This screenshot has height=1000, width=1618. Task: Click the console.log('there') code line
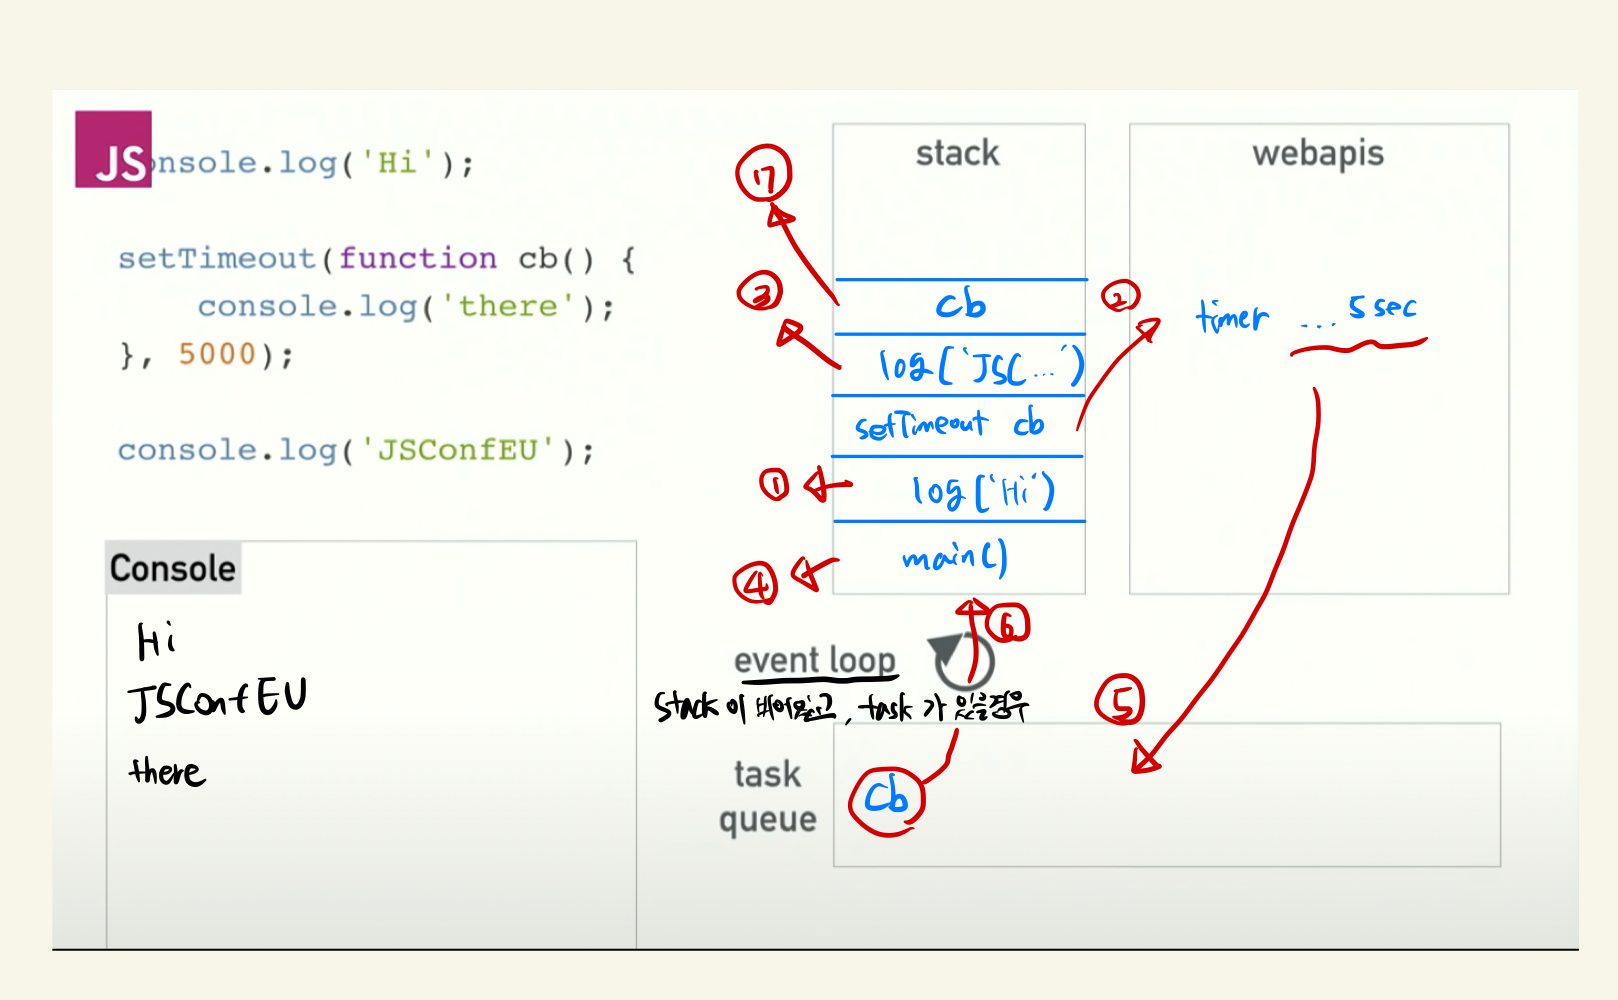click(406, 306)
